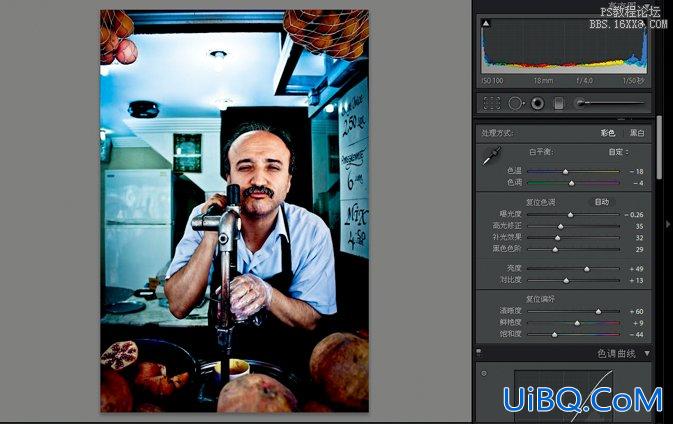
Task: Click the histogram graph
Action: pos(564,46)
